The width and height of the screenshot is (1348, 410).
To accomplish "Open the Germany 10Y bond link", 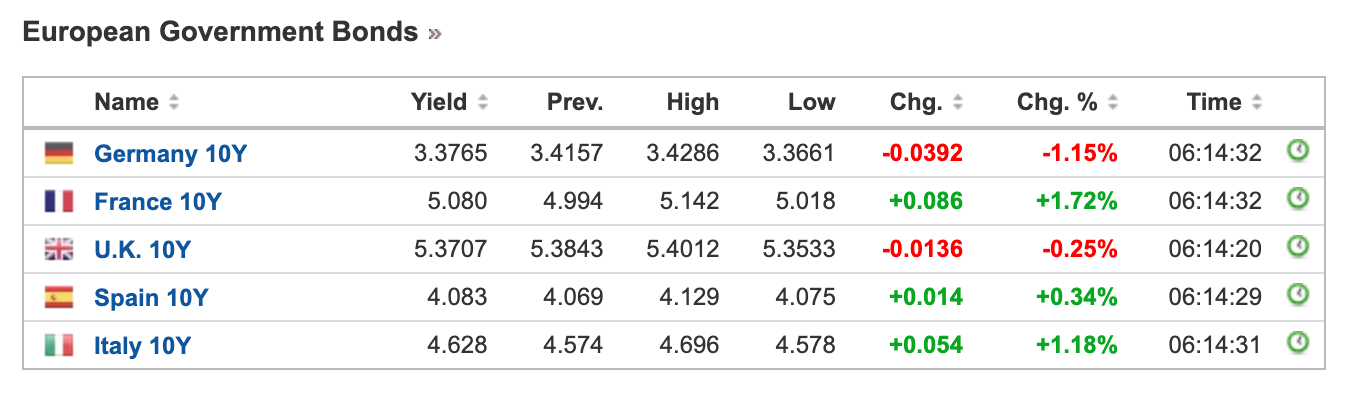I will point(171,154).
